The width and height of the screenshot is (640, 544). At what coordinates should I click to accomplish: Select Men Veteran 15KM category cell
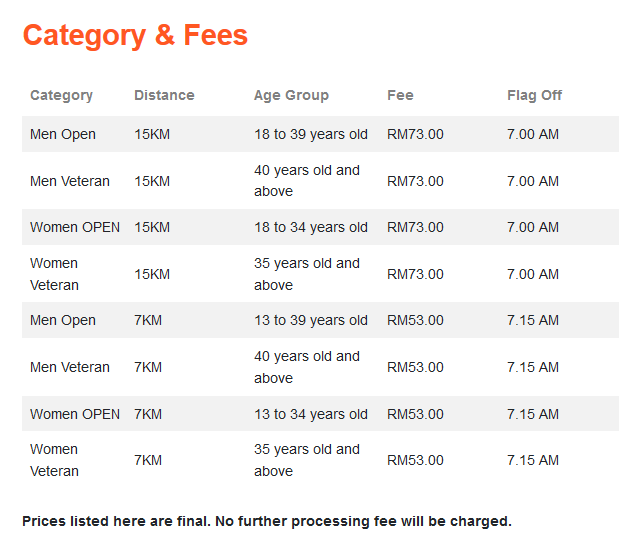coord(70,181)
